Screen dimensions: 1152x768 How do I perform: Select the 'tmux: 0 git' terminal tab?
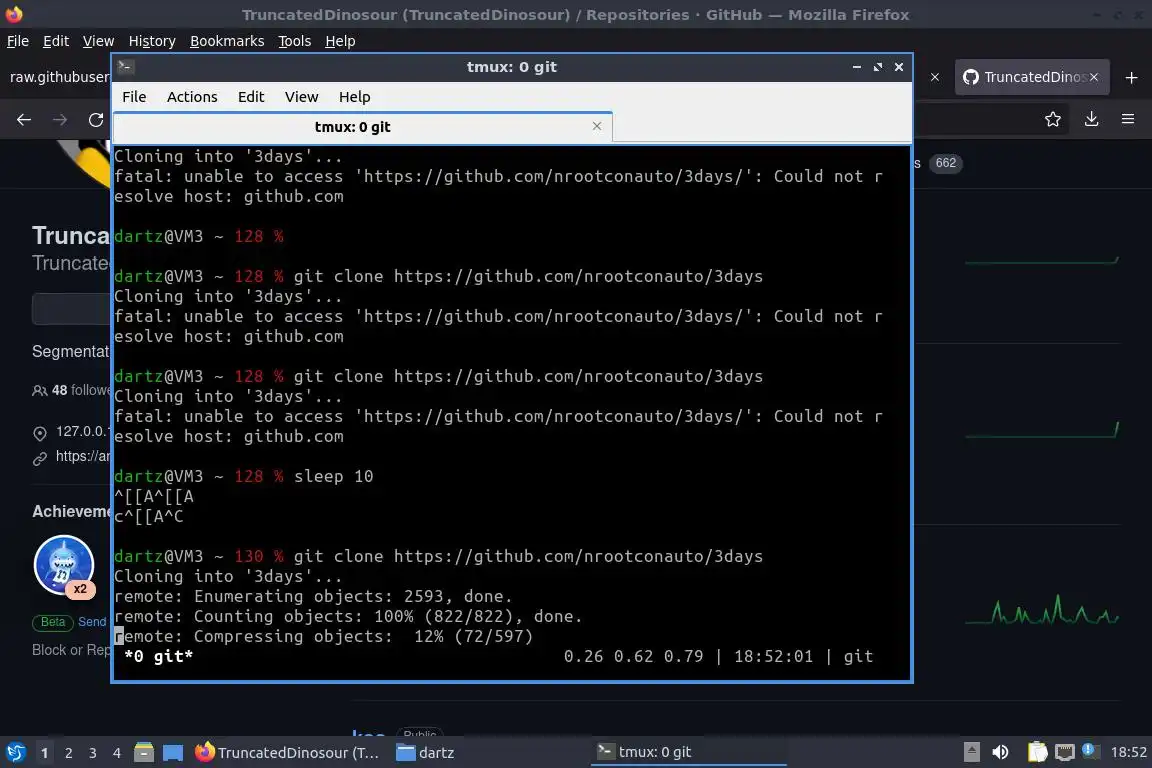353,127
